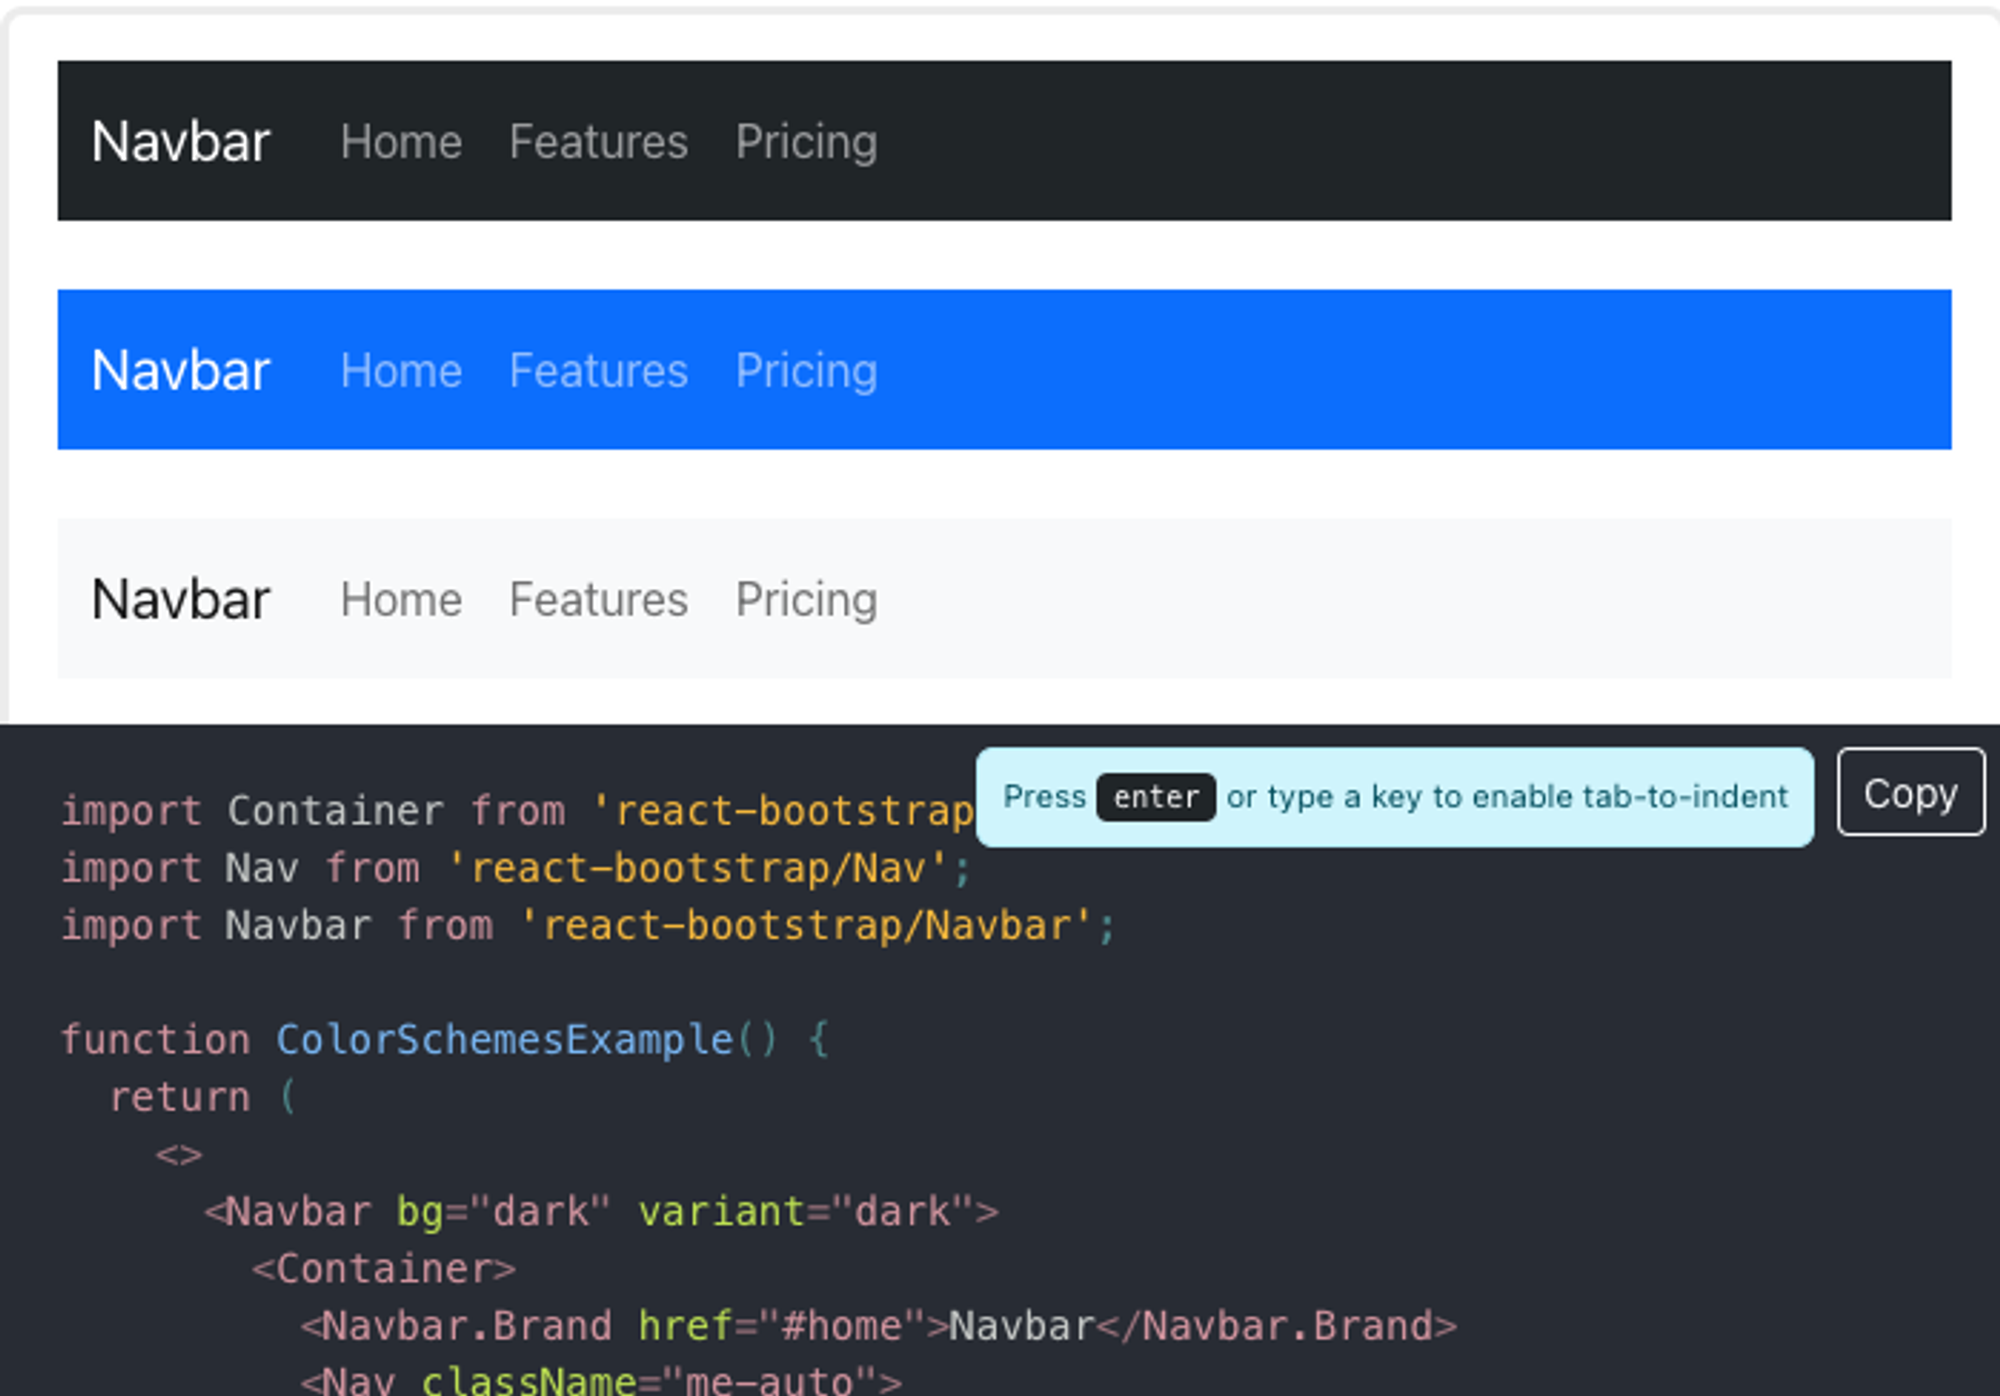This screenshot has width=2000, height=1396.
Task: Open Home link in dark navbar
Action: (400, 141)
